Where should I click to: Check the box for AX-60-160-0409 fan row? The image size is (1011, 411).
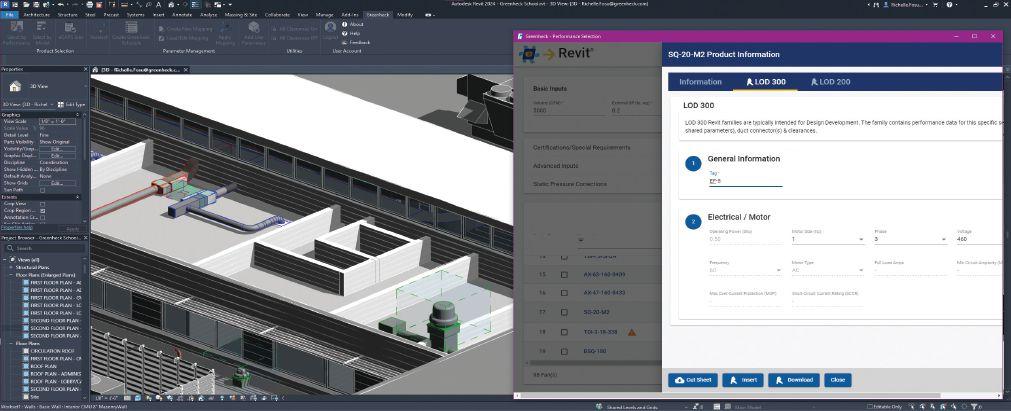(x=564, y=275)
